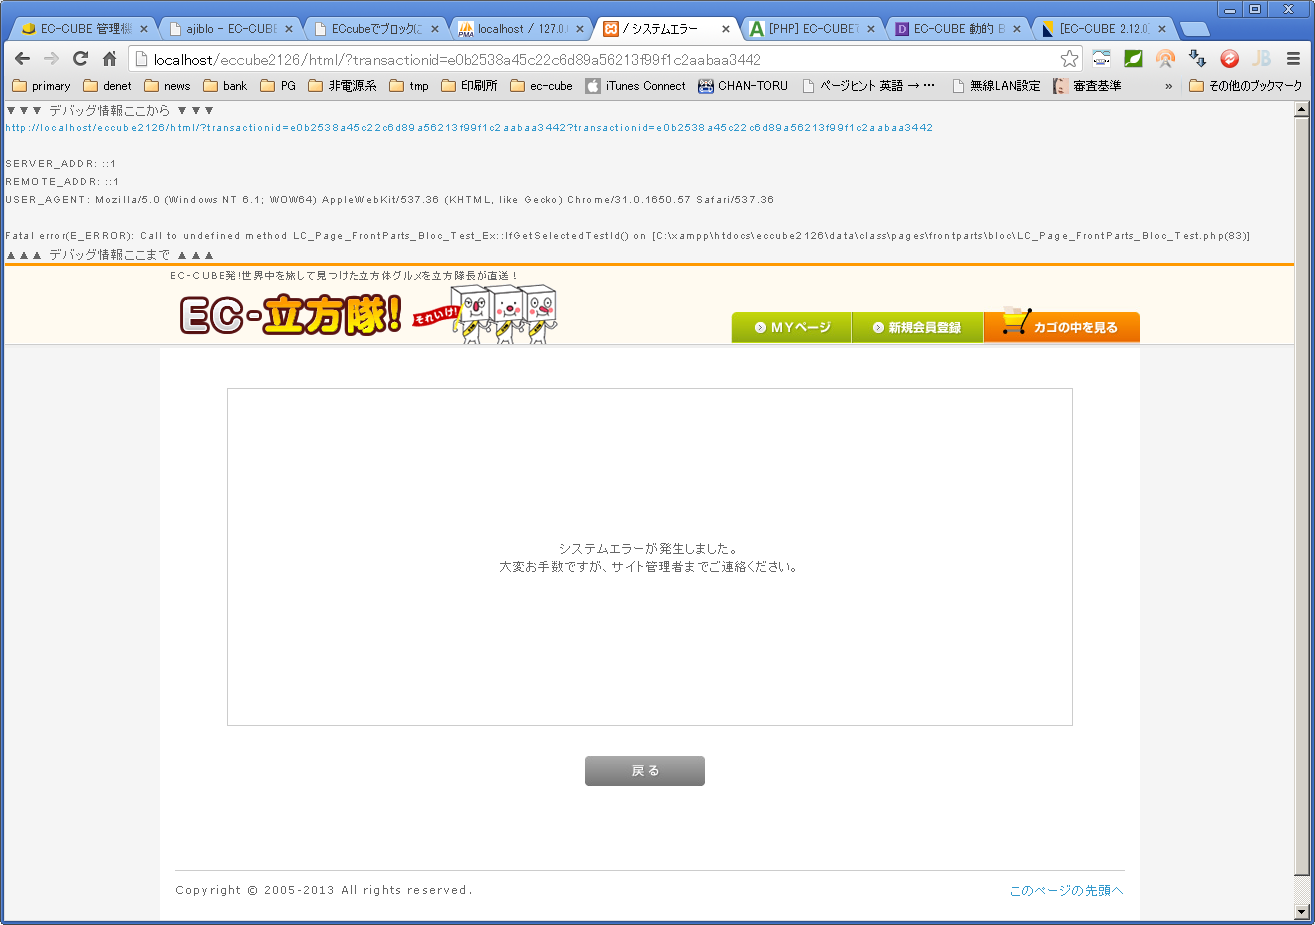Image resolution: width=1315 pixels, height=925 pixels.
Task: Click the blue double-arrows extension icon
Action: pos(1197,59)
